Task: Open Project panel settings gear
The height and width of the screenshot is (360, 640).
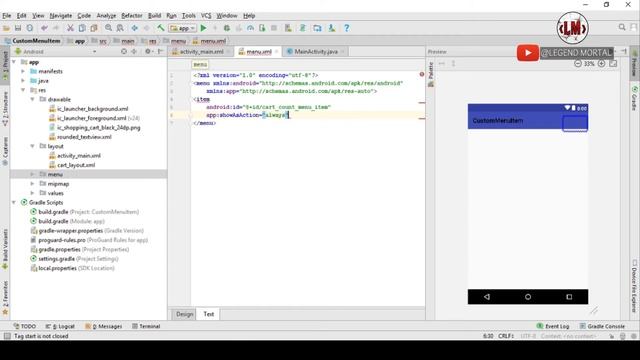Action: 148,51
